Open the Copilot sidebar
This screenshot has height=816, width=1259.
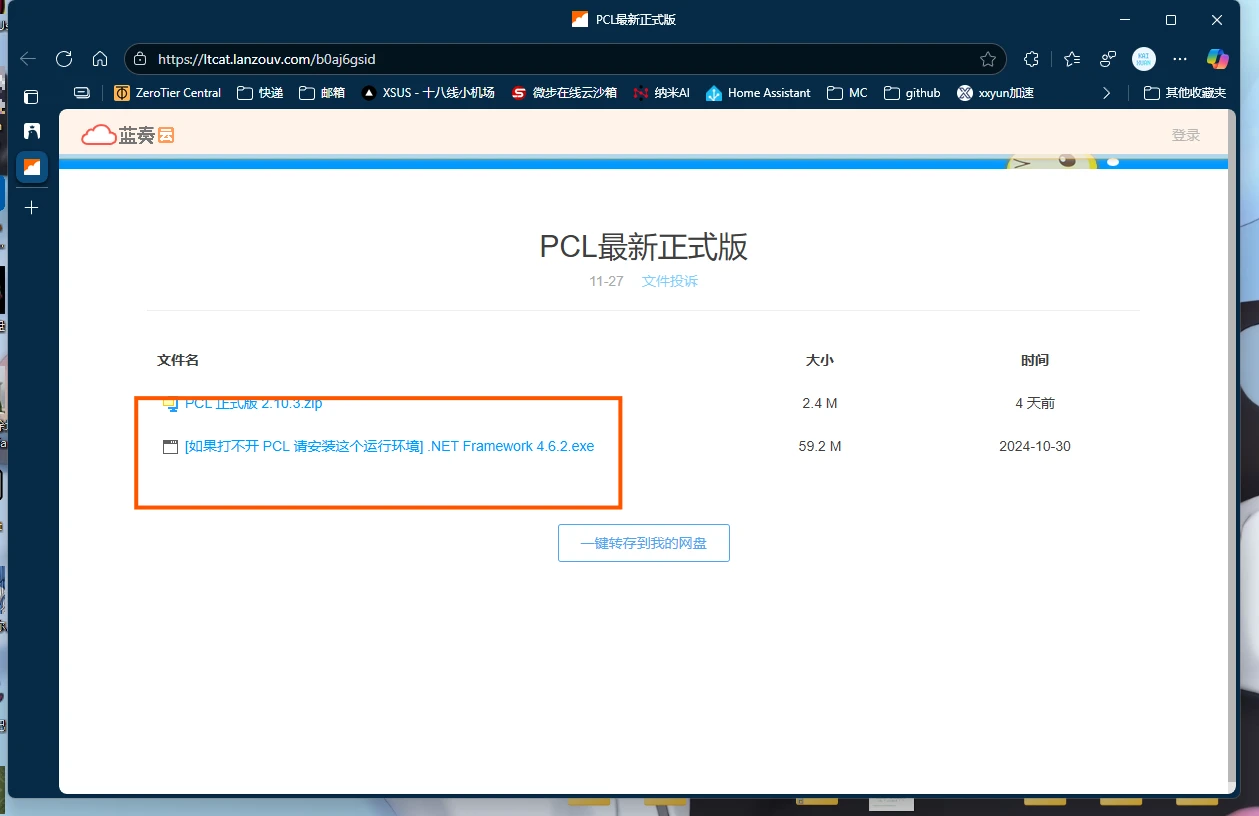click(x=1217, y=59)
